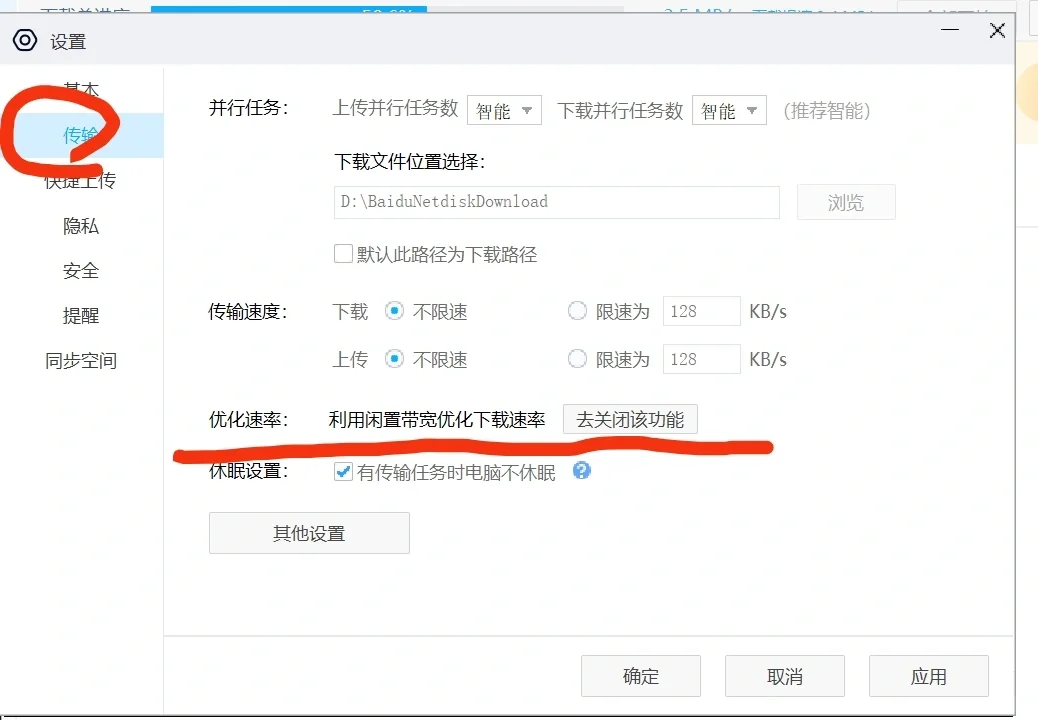Open the download parallel tasks dropdown
Viewport: 1038px width, 720px height.
[729, 110]
